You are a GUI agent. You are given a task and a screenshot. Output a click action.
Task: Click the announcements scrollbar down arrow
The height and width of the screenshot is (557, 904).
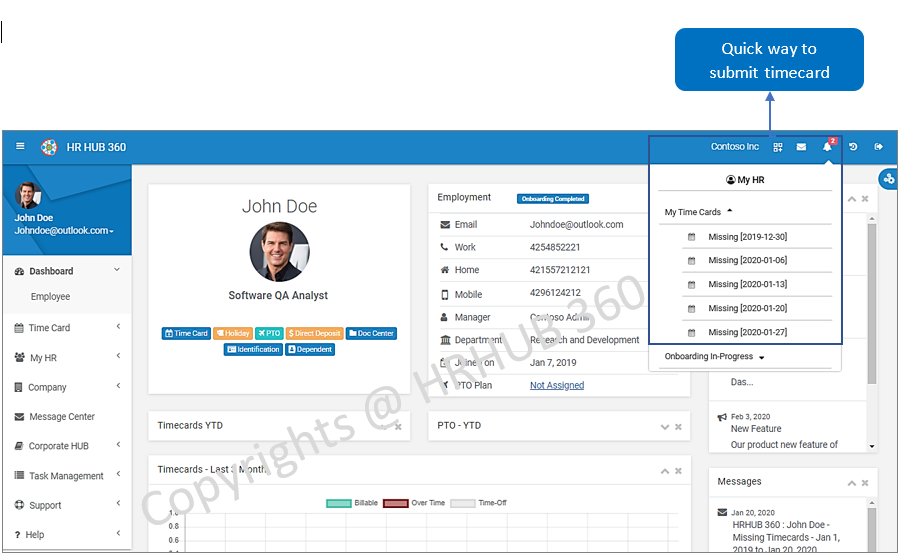pos(872,446)
